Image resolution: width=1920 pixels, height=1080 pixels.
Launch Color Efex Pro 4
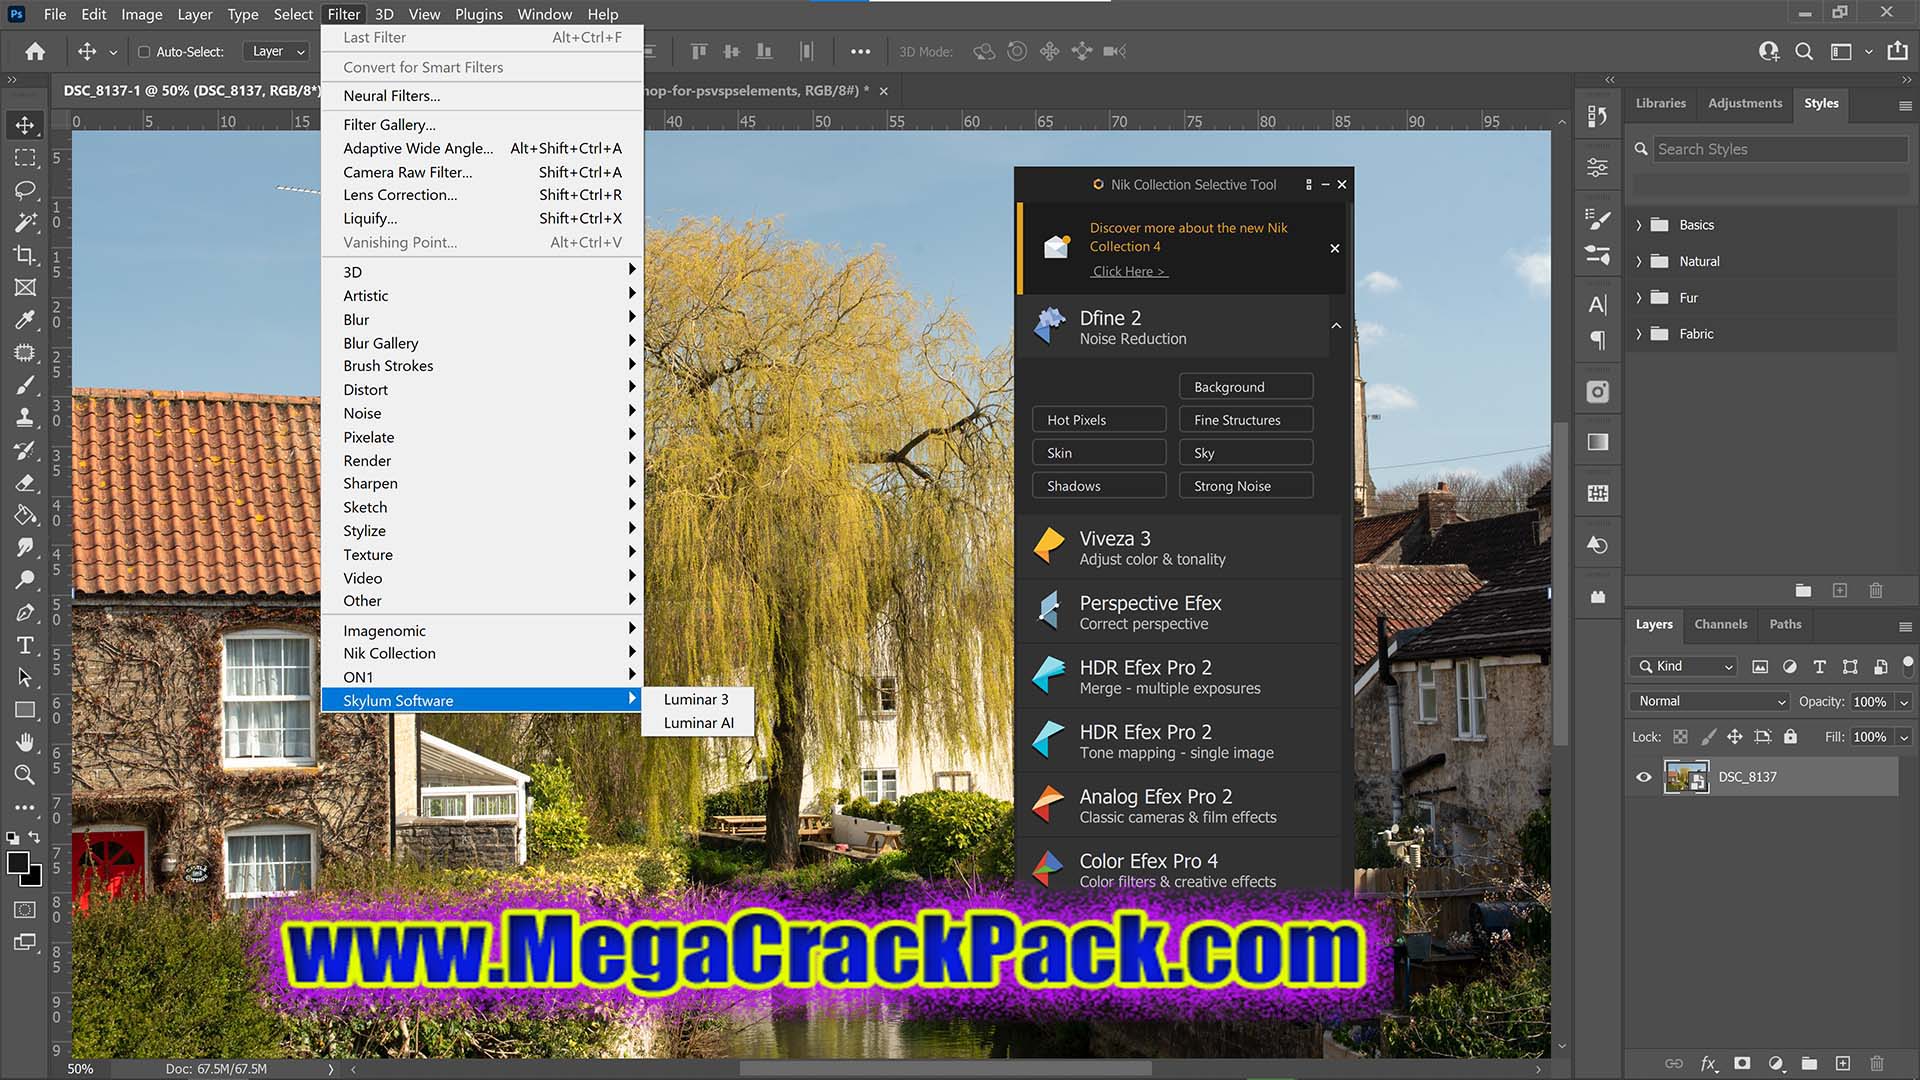1178,870
